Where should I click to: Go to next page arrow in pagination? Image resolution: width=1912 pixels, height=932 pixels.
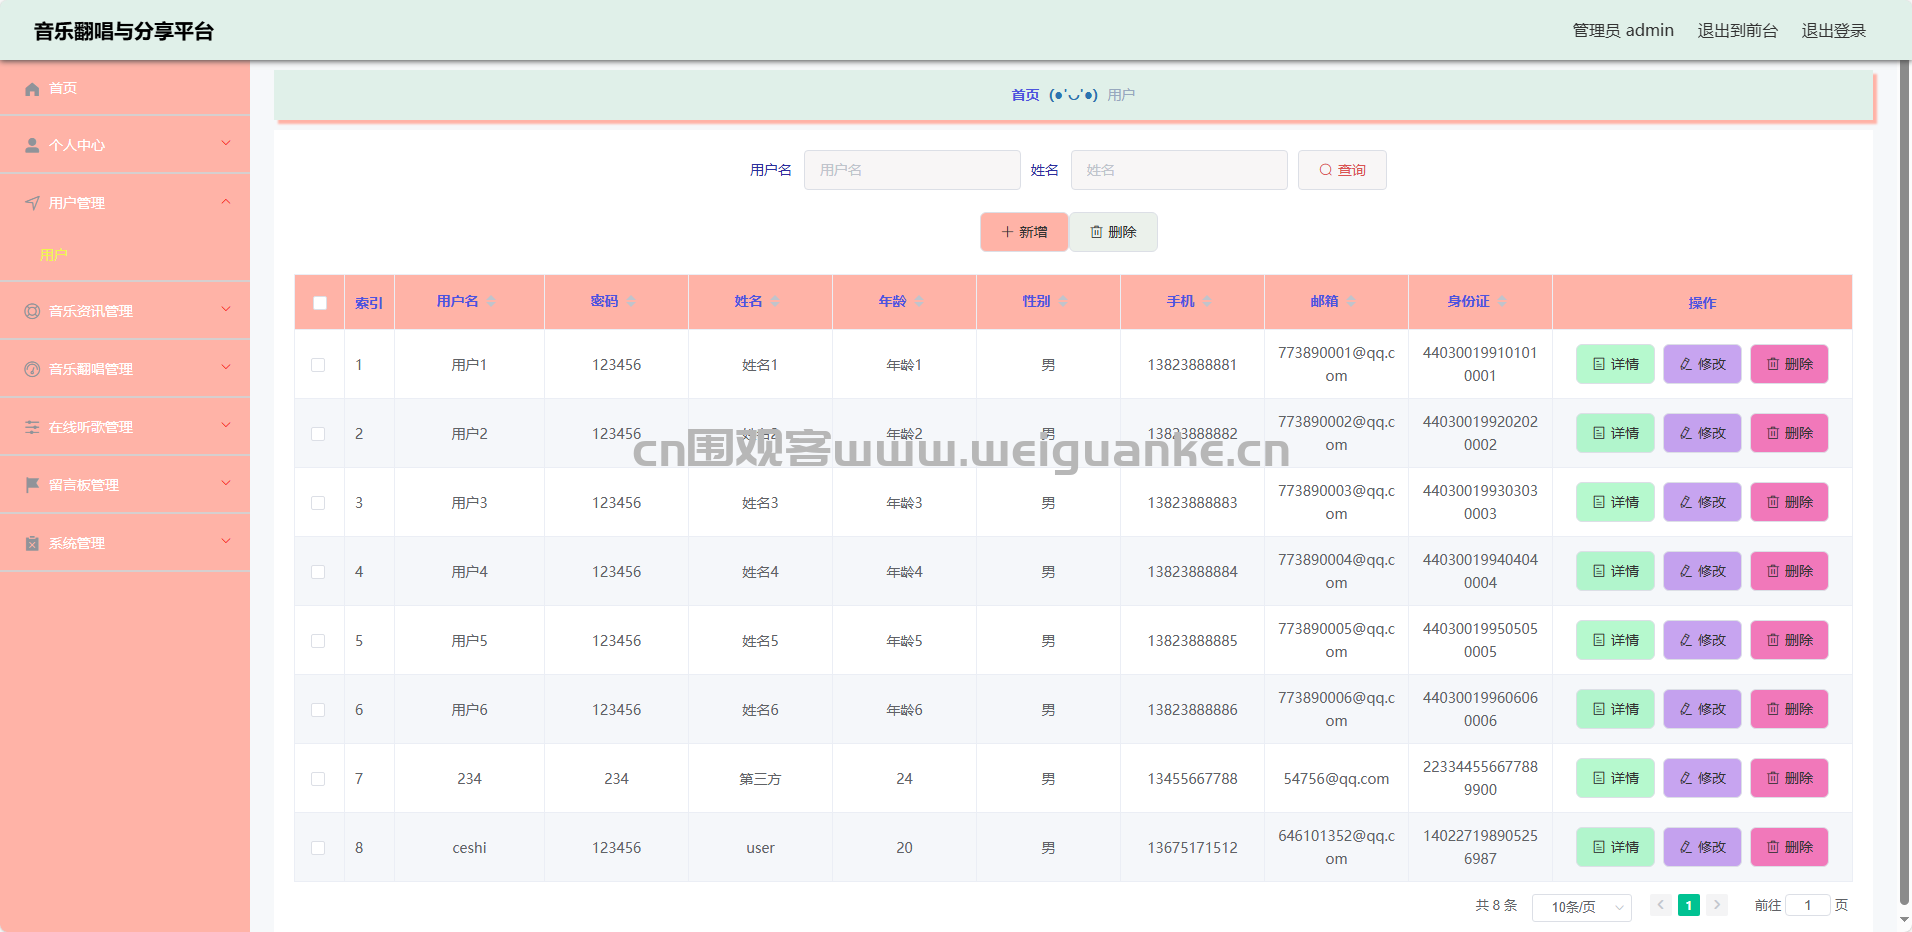click(1717, 905)
